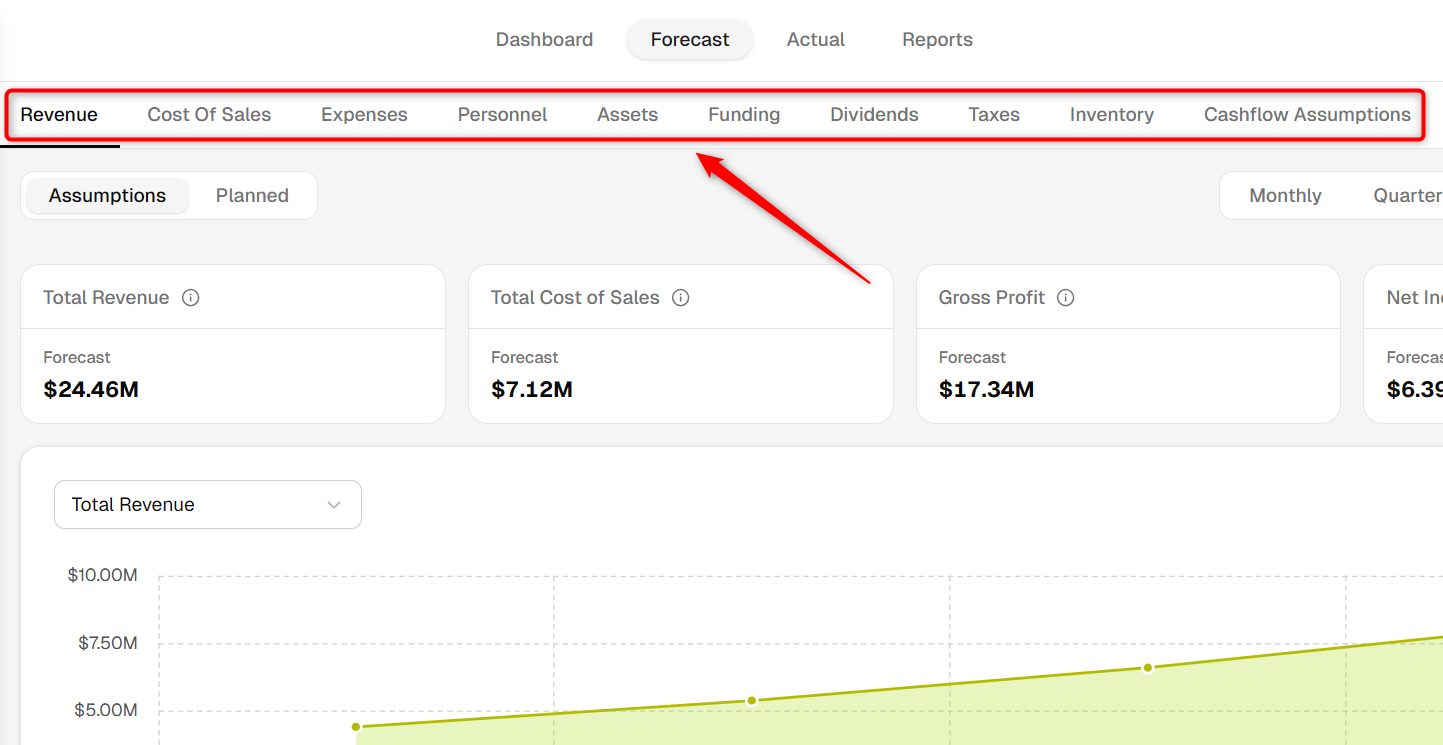Select the Forecast top navigation tab
1443x745 pixels.
[x=690, y=40]
